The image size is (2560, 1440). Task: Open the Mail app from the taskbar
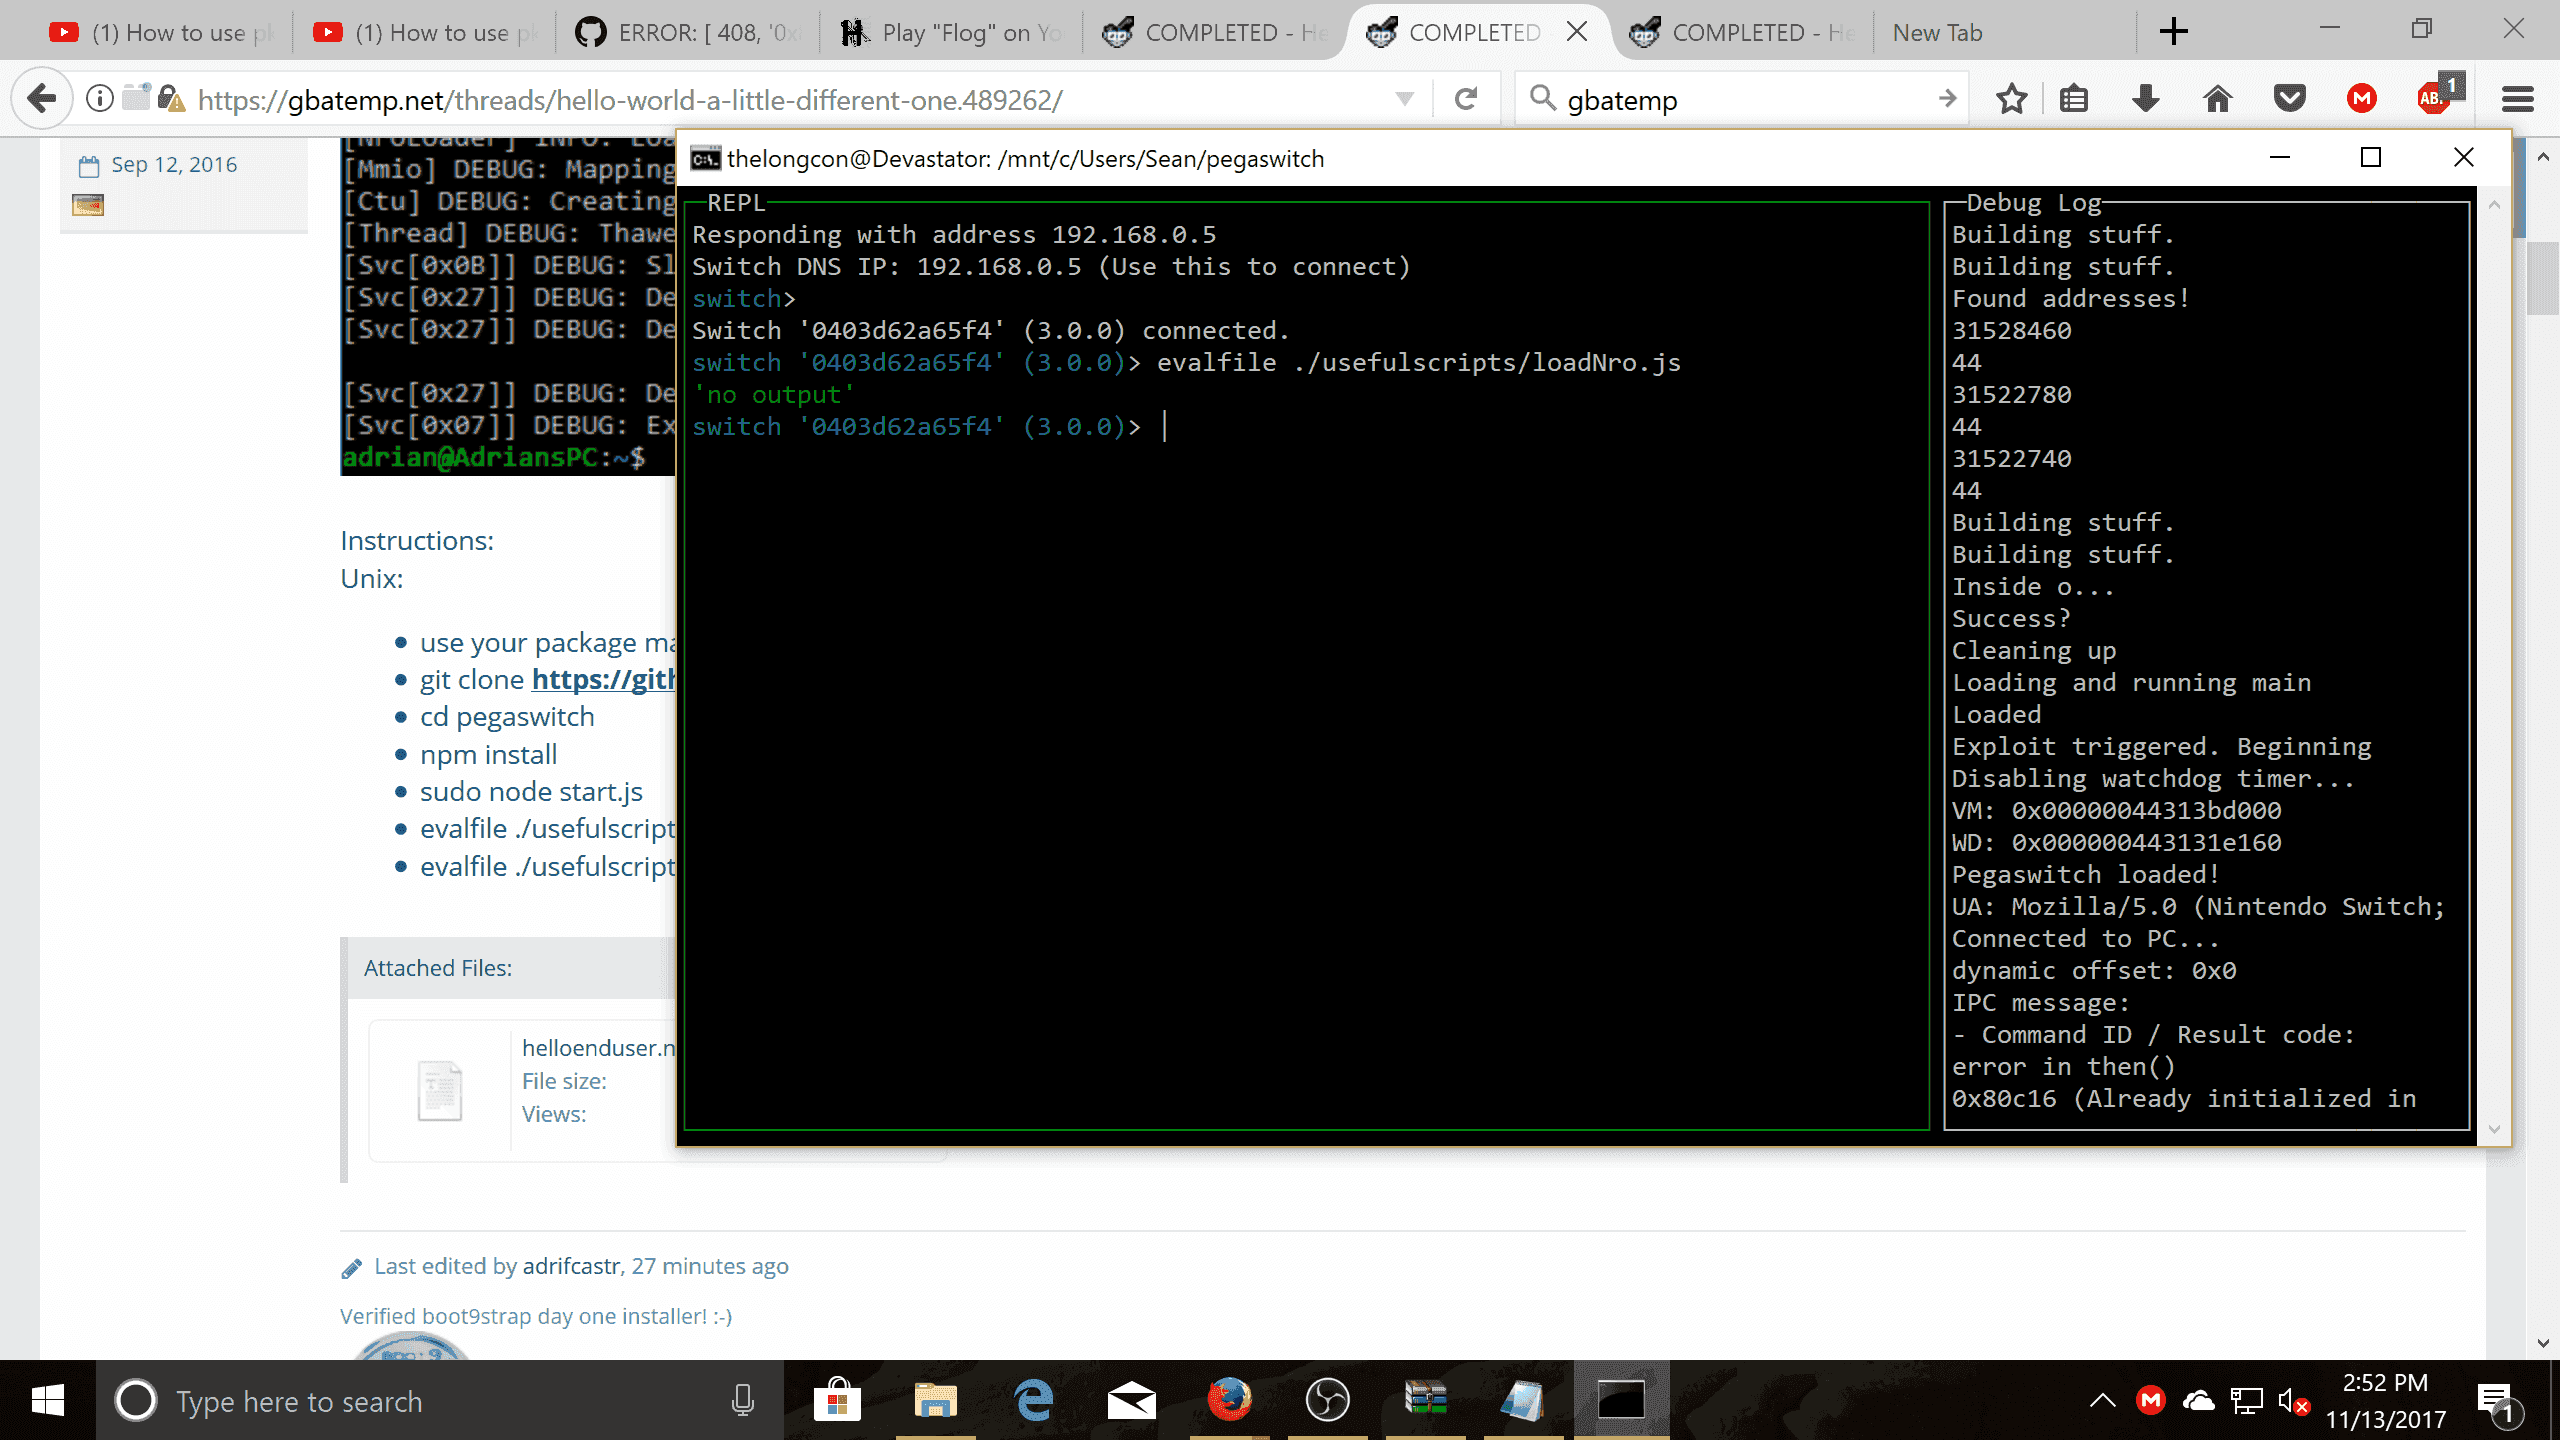[x=1131, y=1400]
